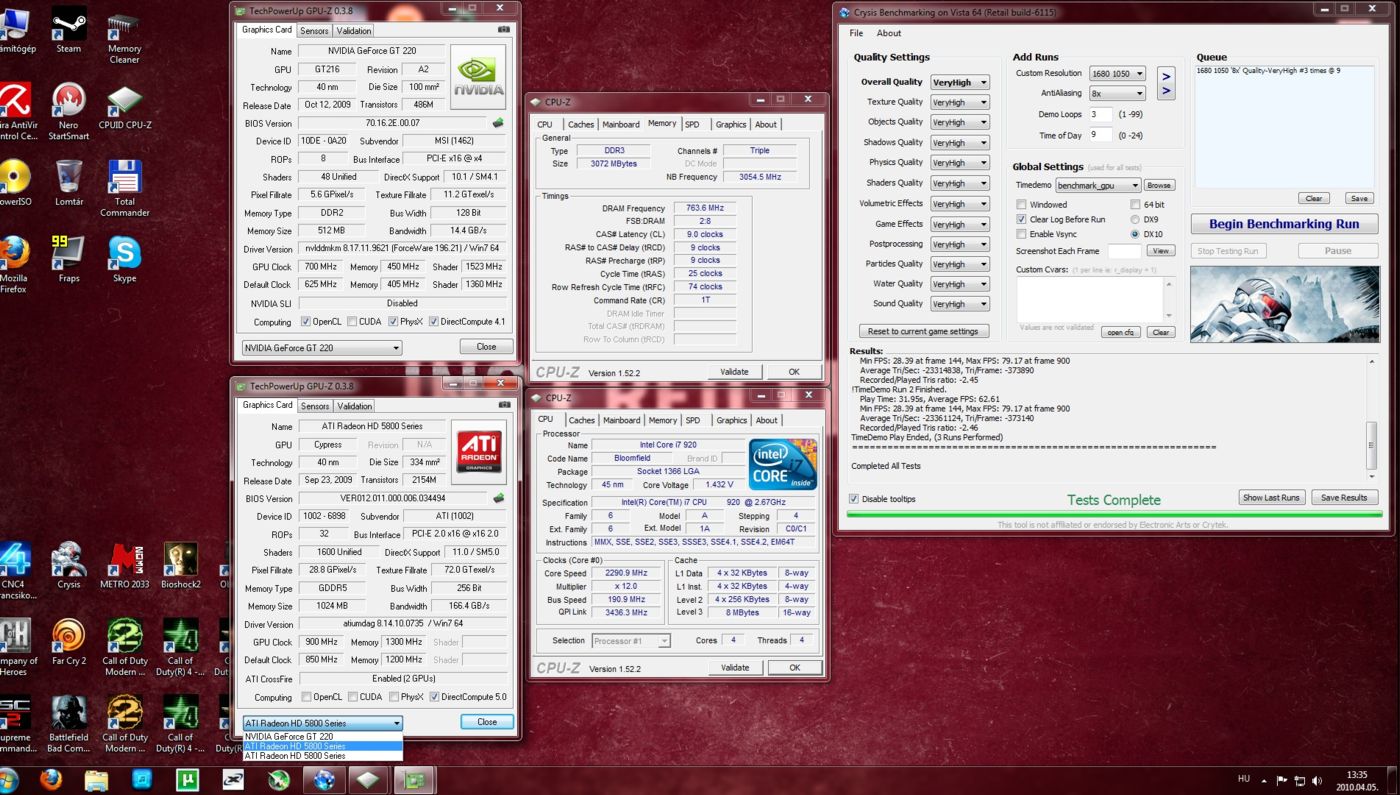Screen dimensions: 1400x795
Task: Switch to Sensors tab in GeForce GPU-Z
Action: click(314, 31)
